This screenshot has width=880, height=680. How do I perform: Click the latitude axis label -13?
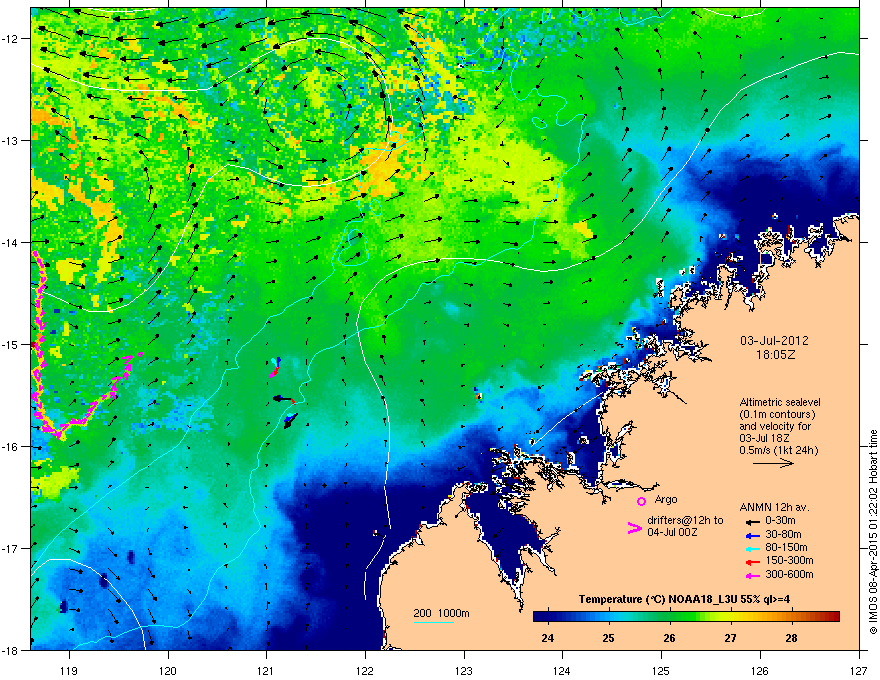coord(10,141)
